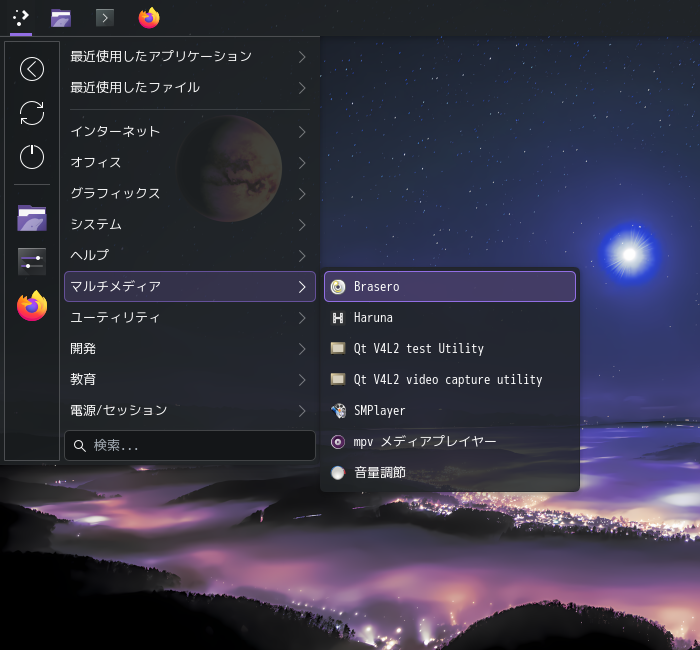Click the Qt V4L2 test Utility icon
The width and height of the screenshot is (700, 650).
pos(338,348)
